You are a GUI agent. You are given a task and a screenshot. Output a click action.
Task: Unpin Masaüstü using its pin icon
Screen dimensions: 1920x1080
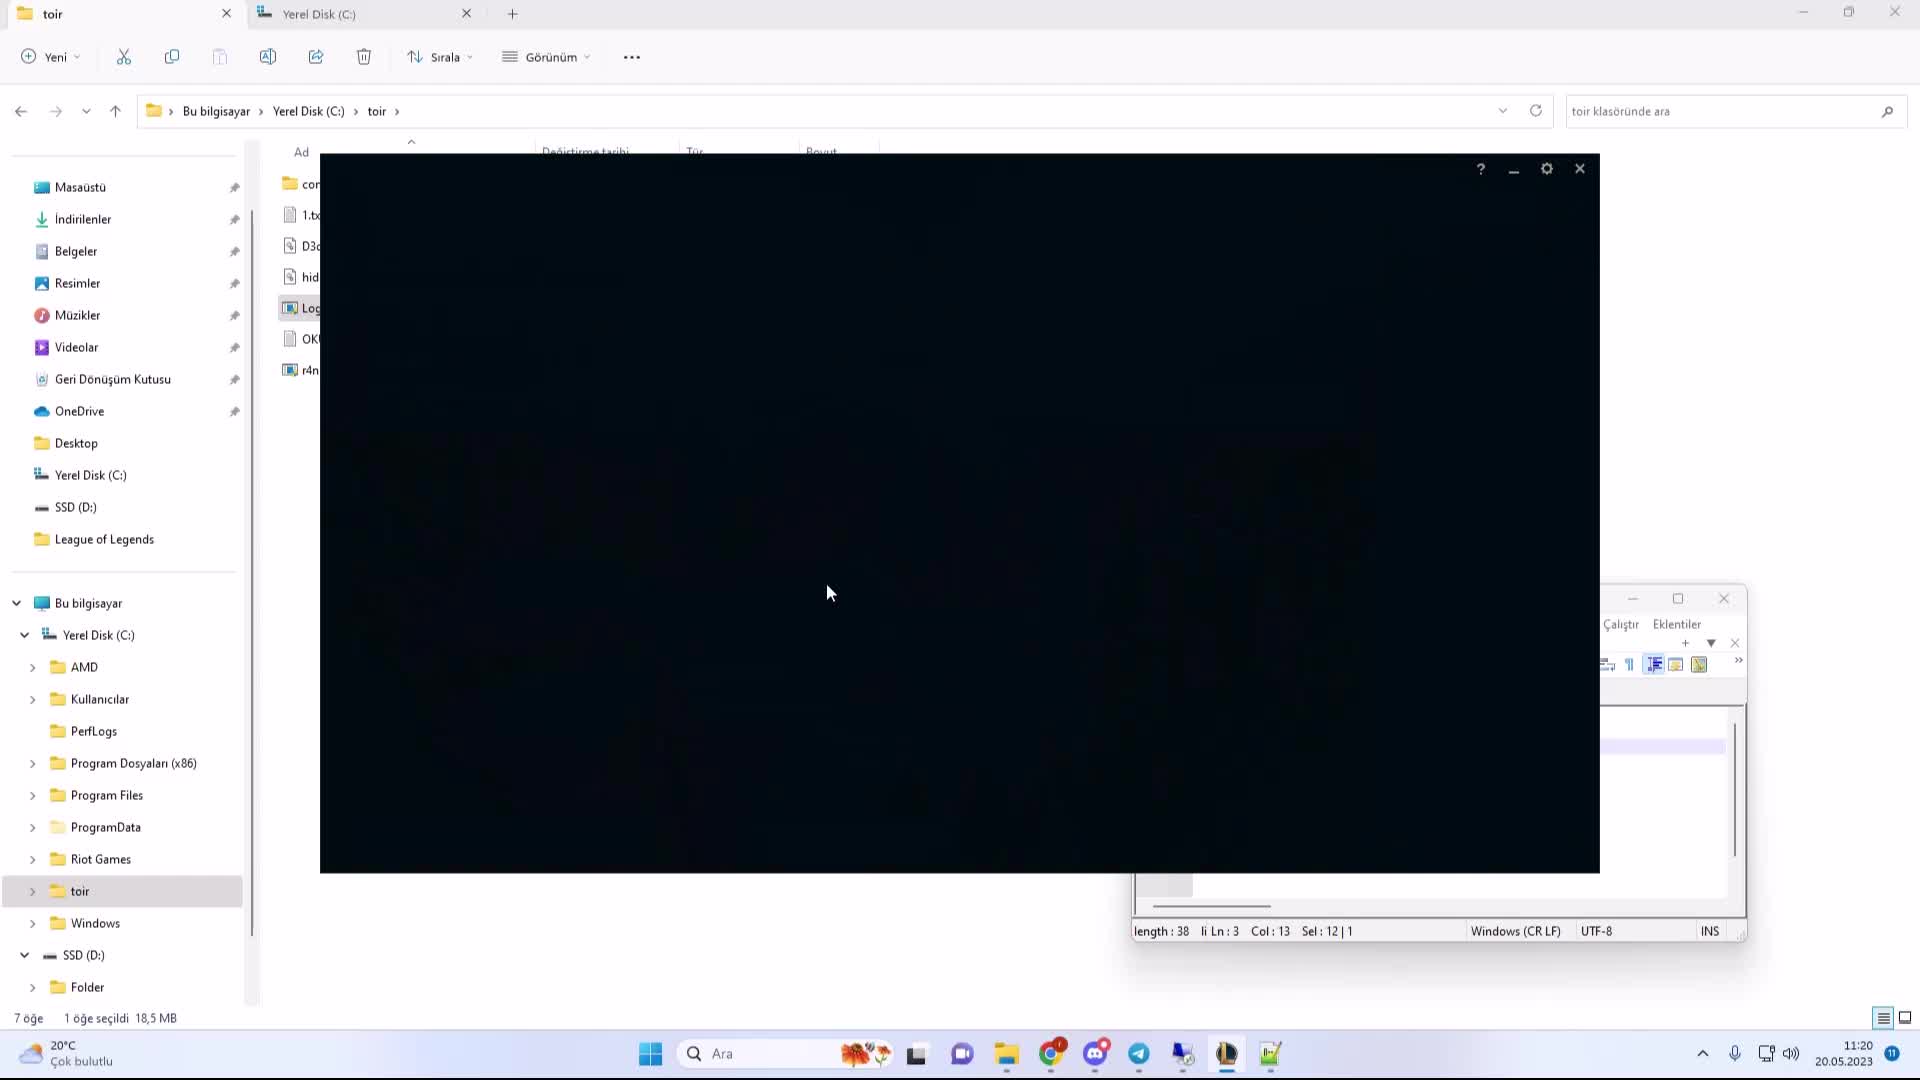tap(234, 187)
